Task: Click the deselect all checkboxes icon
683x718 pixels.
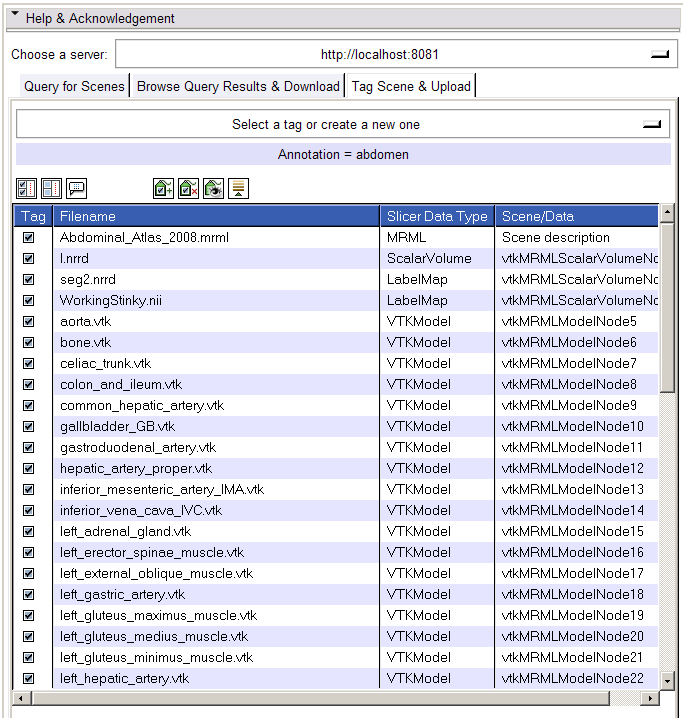Action: [x=51, y=188]
